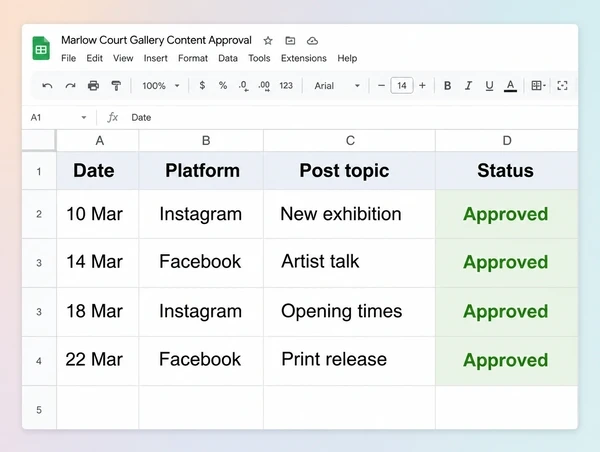Toggle underline formatting
Image resolution: width=600 pixels, height=452 pixels.
489,86
